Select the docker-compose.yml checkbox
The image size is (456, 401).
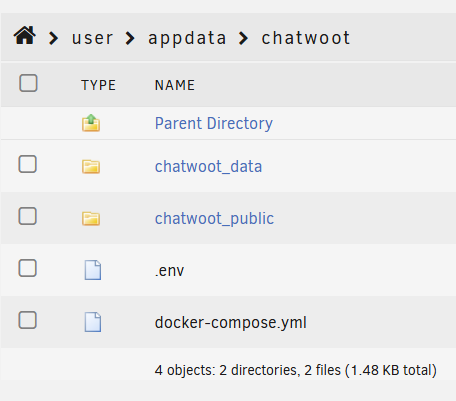(x=27, y=320)
